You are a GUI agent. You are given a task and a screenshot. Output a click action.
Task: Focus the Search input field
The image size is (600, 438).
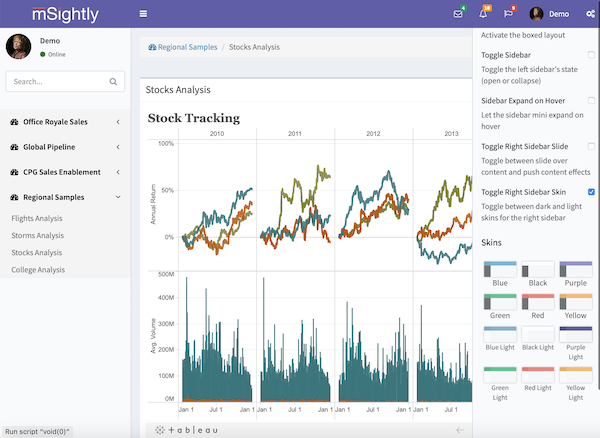coord(65,81)
